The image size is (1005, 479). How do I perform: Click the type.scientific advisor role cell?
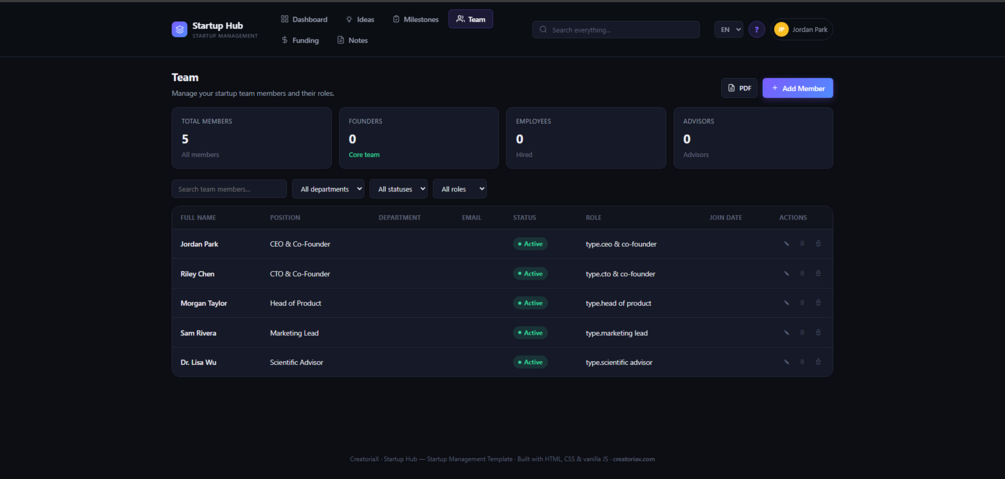(x=619, y=362)
